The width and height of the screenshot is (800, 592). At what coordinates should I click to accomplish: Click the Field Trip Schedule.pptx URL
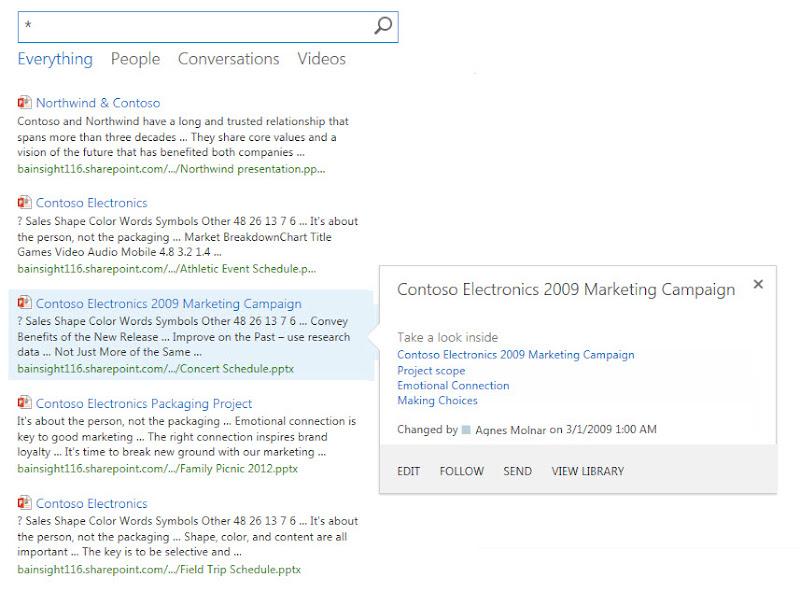coord(159,570)
